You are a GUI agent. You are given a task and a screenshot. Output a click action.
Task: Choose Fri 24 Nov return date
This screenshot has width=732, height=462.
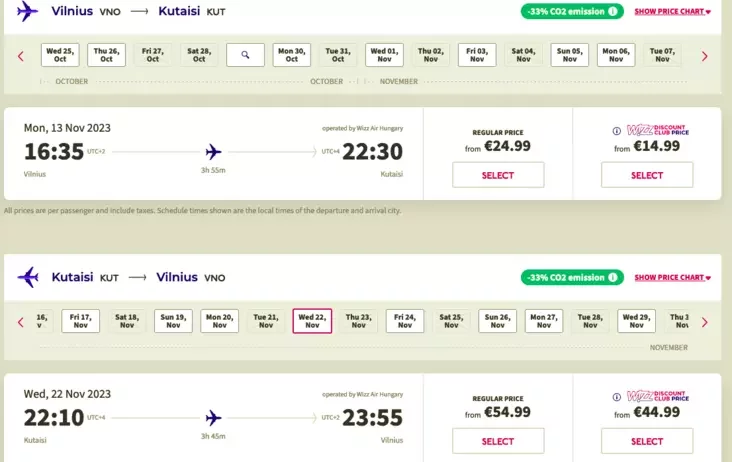[404, 321]
